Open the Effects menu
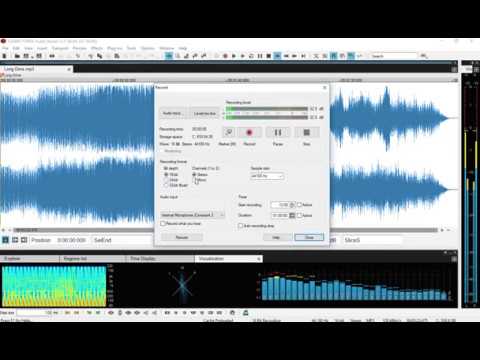This screenshot has height=360, width=480. [97, 48]
